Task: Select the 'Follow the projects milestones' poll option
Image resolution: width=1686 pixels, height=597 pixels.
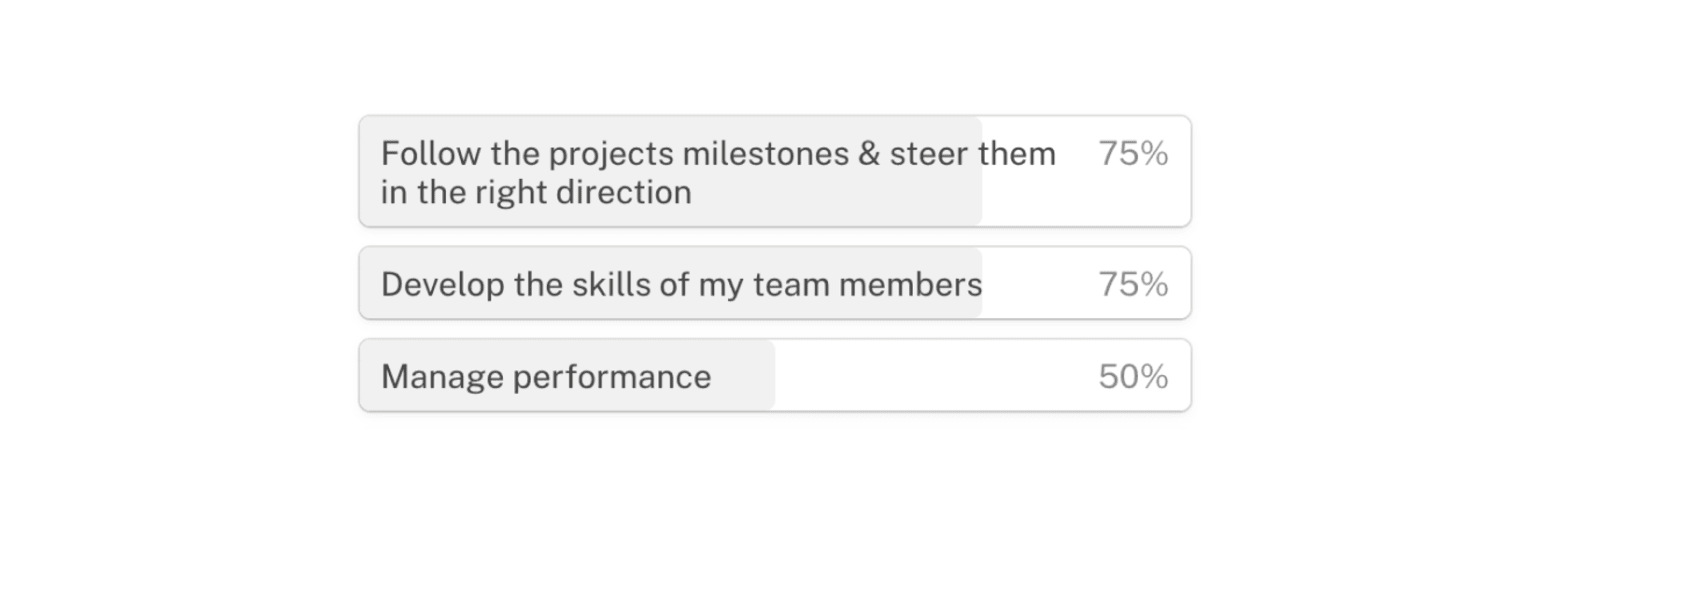Action: coord(775,171)
